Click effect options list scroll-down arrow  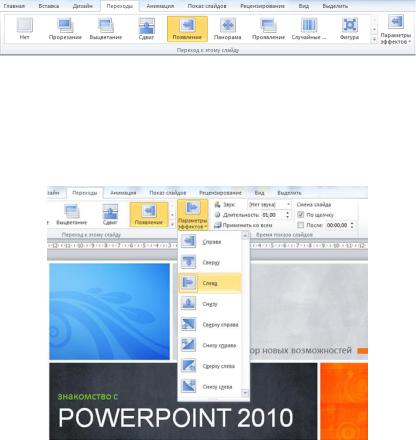coord(245,393)
